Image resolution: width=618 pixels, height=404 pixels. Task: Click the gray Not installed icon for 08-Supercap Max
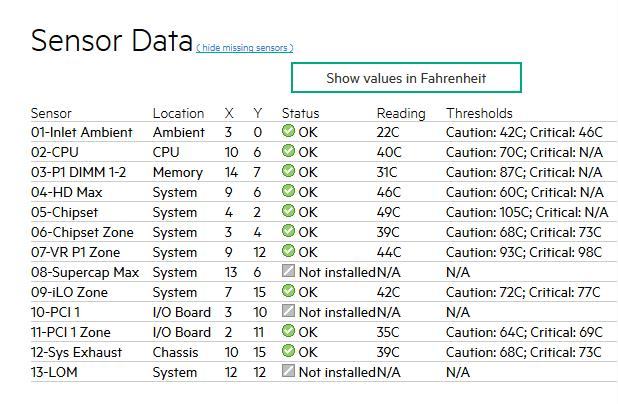point(288,271)
